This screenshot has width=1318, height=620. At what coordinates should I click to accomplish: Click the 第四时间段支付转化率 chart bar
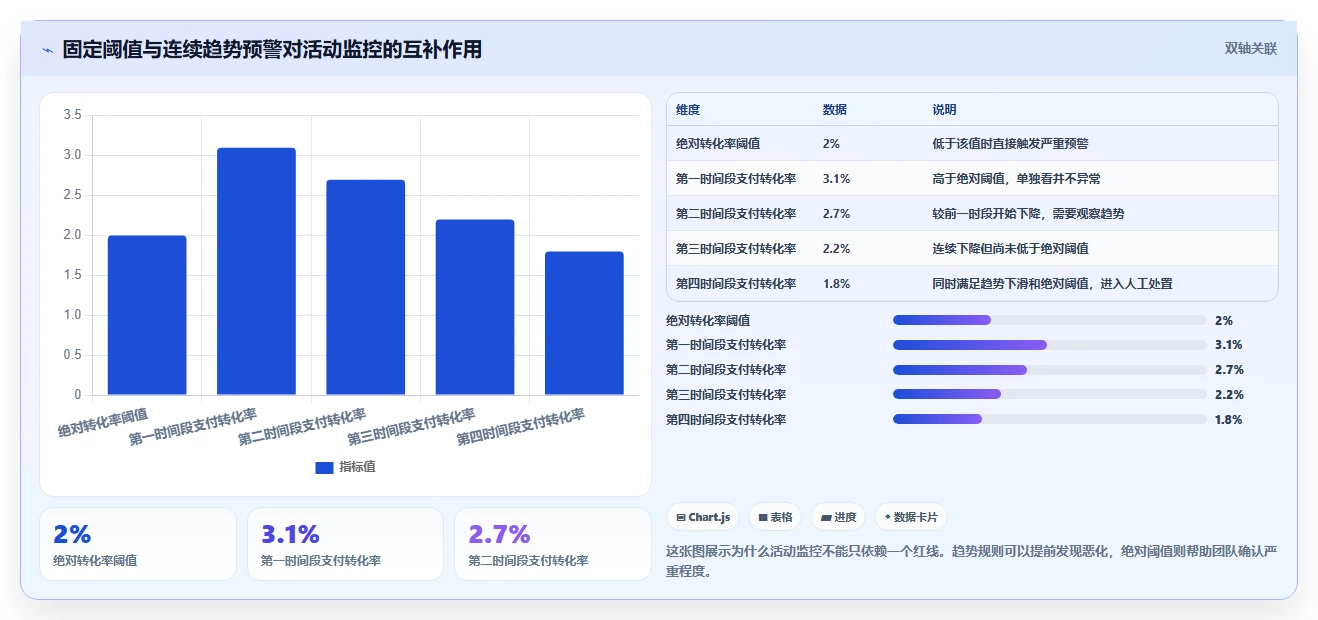[584, 323]
